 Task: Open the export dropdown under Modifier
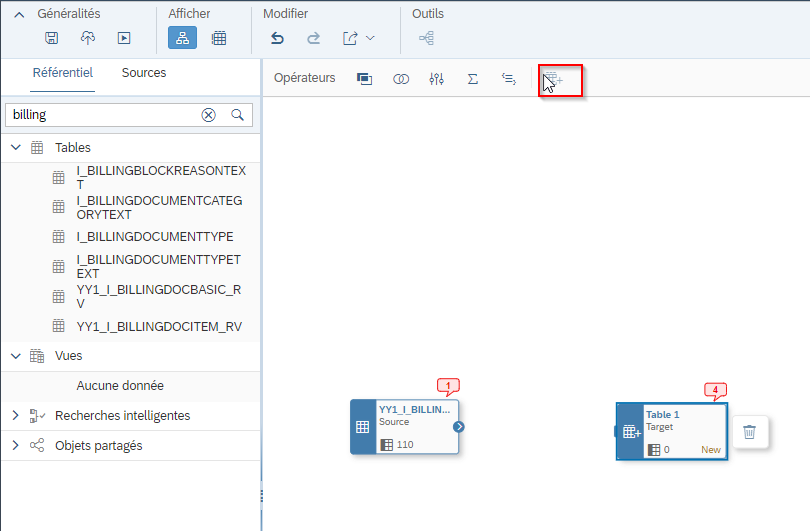click(x=358, y=38)
